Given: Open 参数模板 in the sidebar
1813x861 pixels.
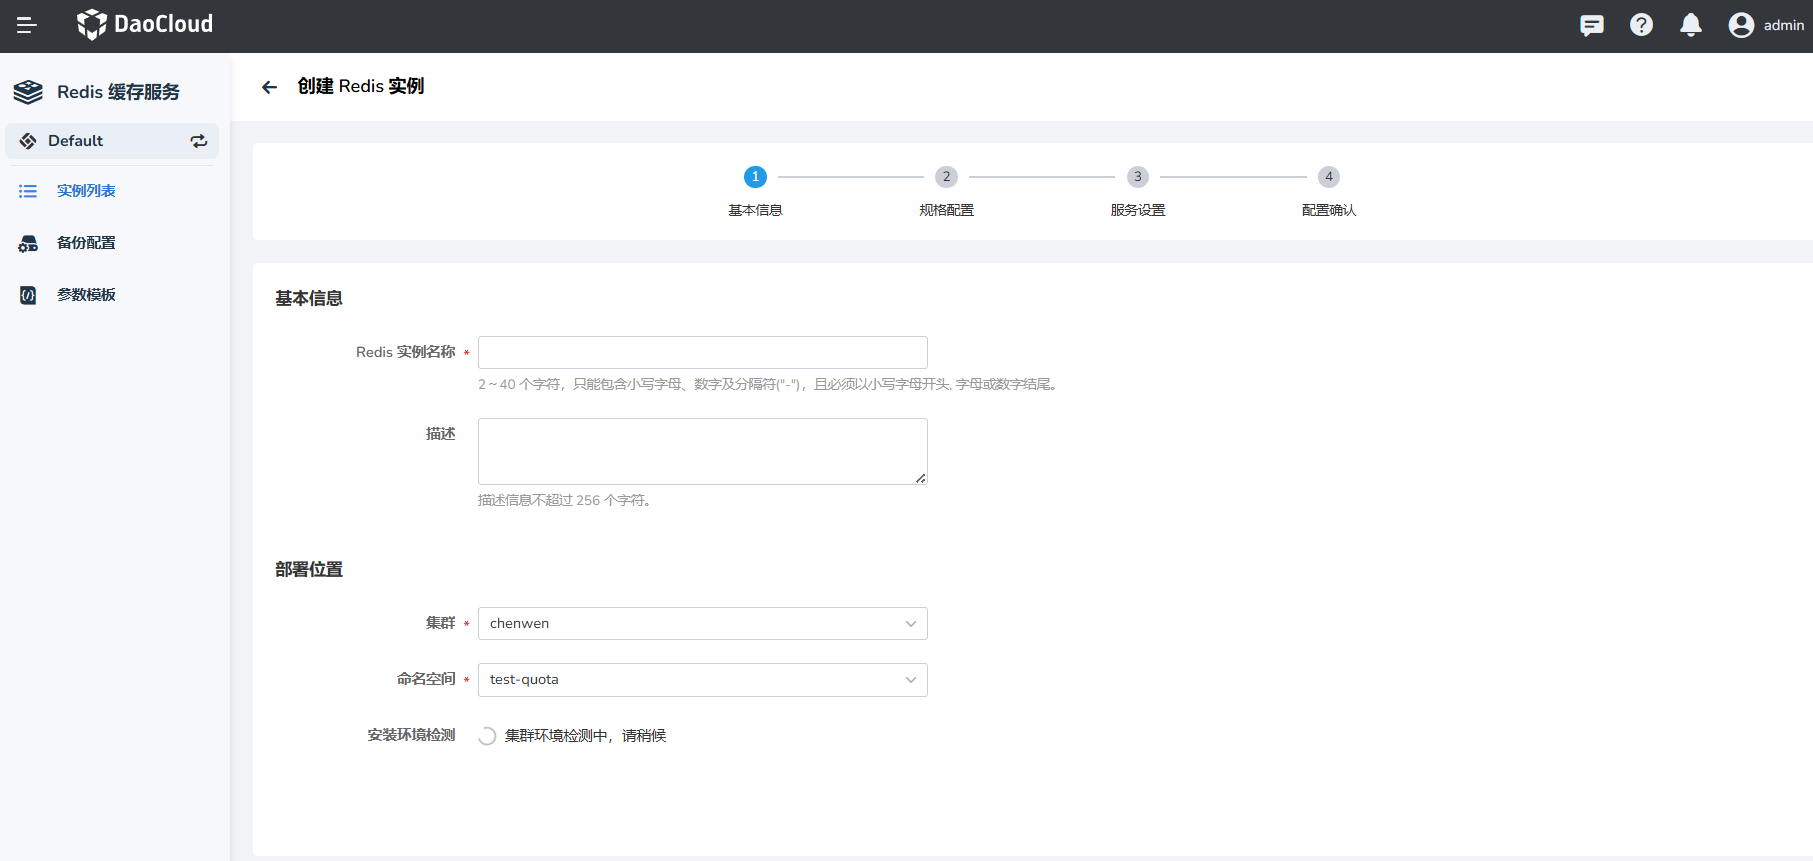Looking at the screenshot, I should 86,295.
